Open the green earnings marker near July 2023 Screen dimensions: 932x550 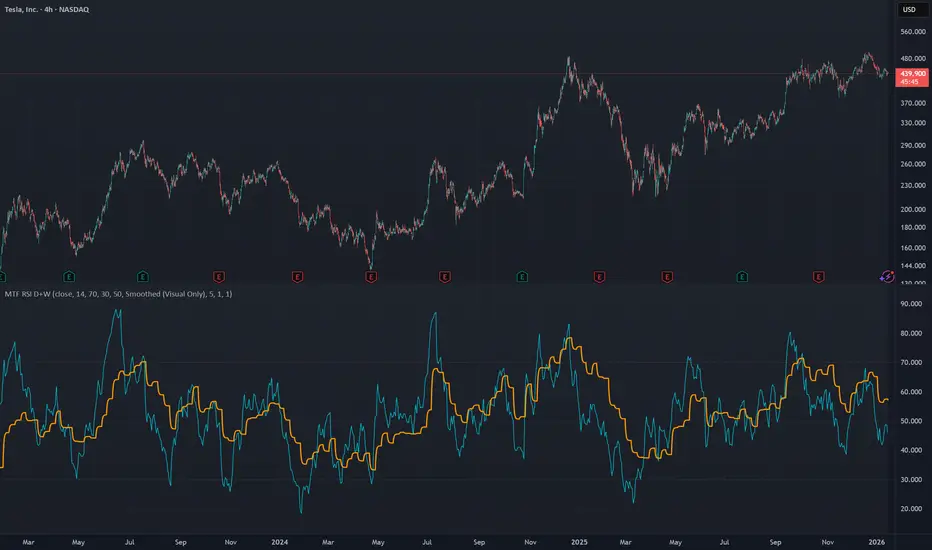[143, 276]
